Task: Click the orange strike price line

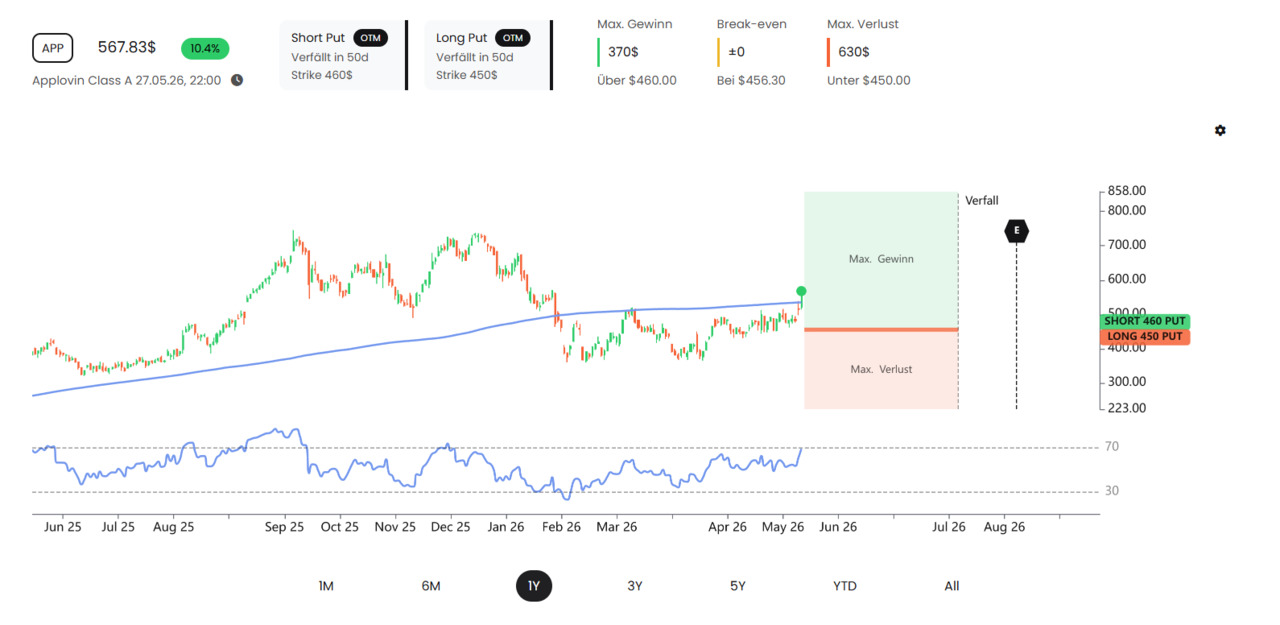Action: pyautogui.click(x=881, y=329)
